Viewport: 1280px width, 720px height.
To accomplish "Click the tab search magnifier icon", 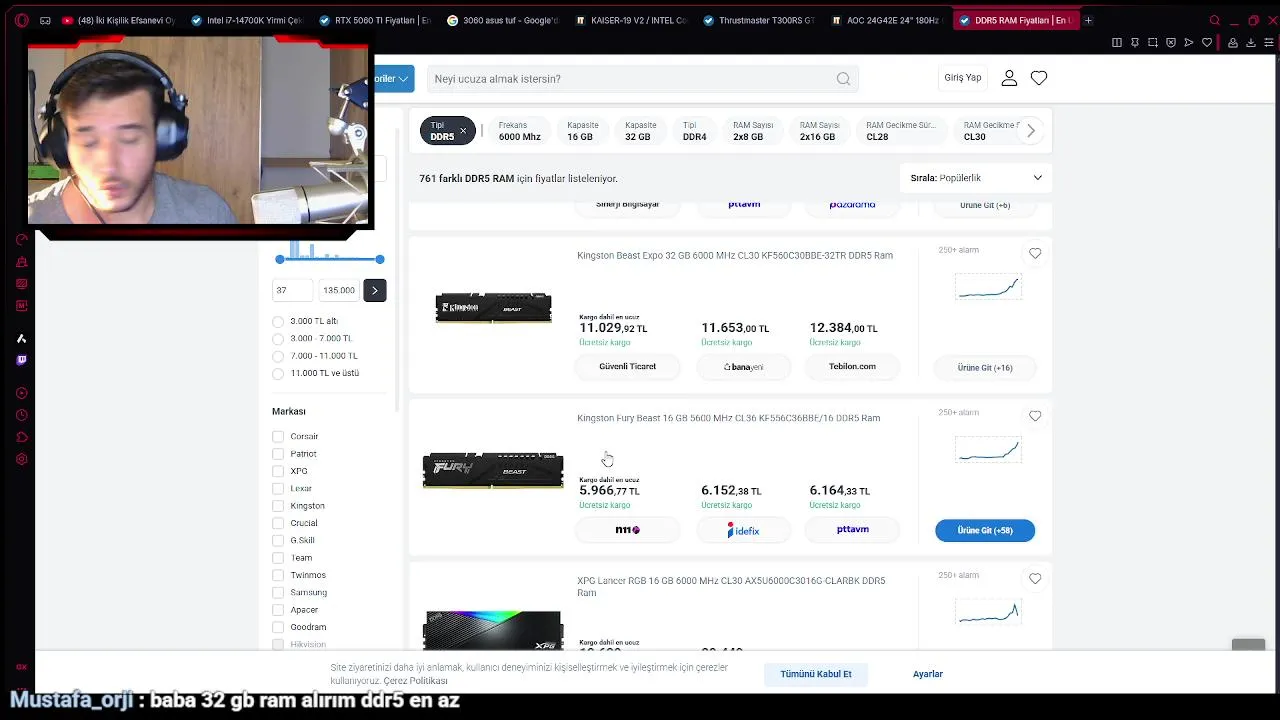I will pos(1215,20).
